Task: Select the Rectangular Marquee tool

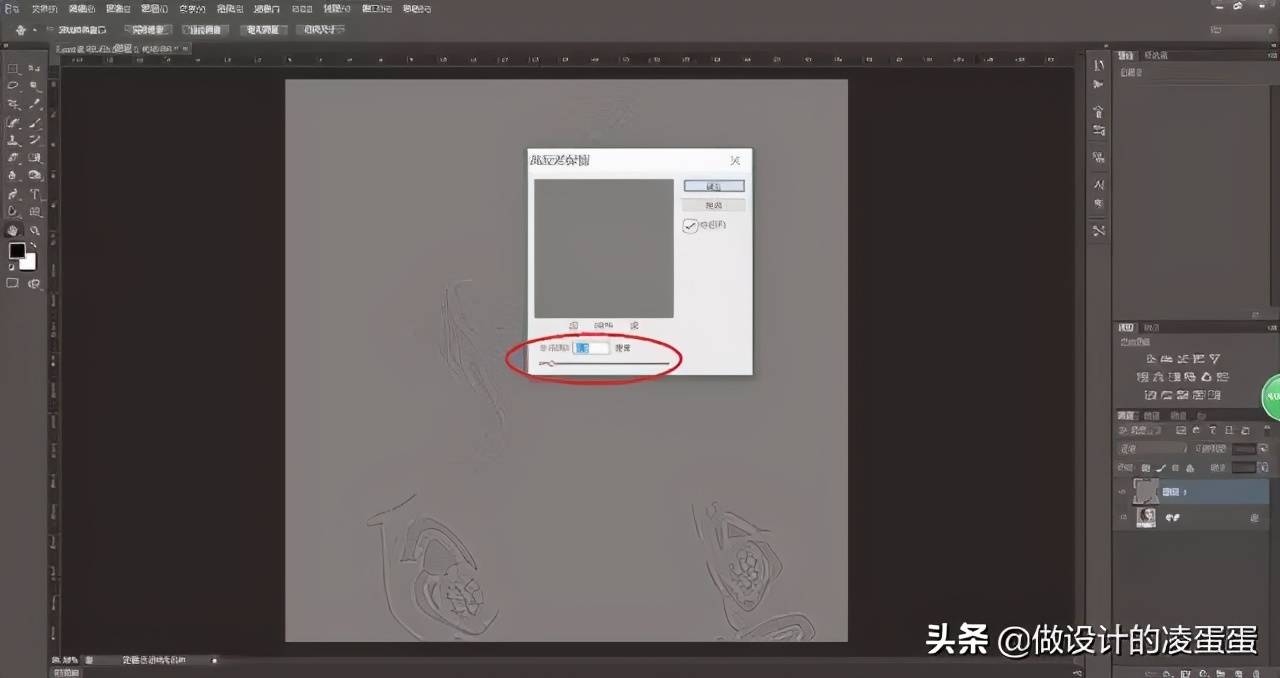Action: click(x=14, y=69)
